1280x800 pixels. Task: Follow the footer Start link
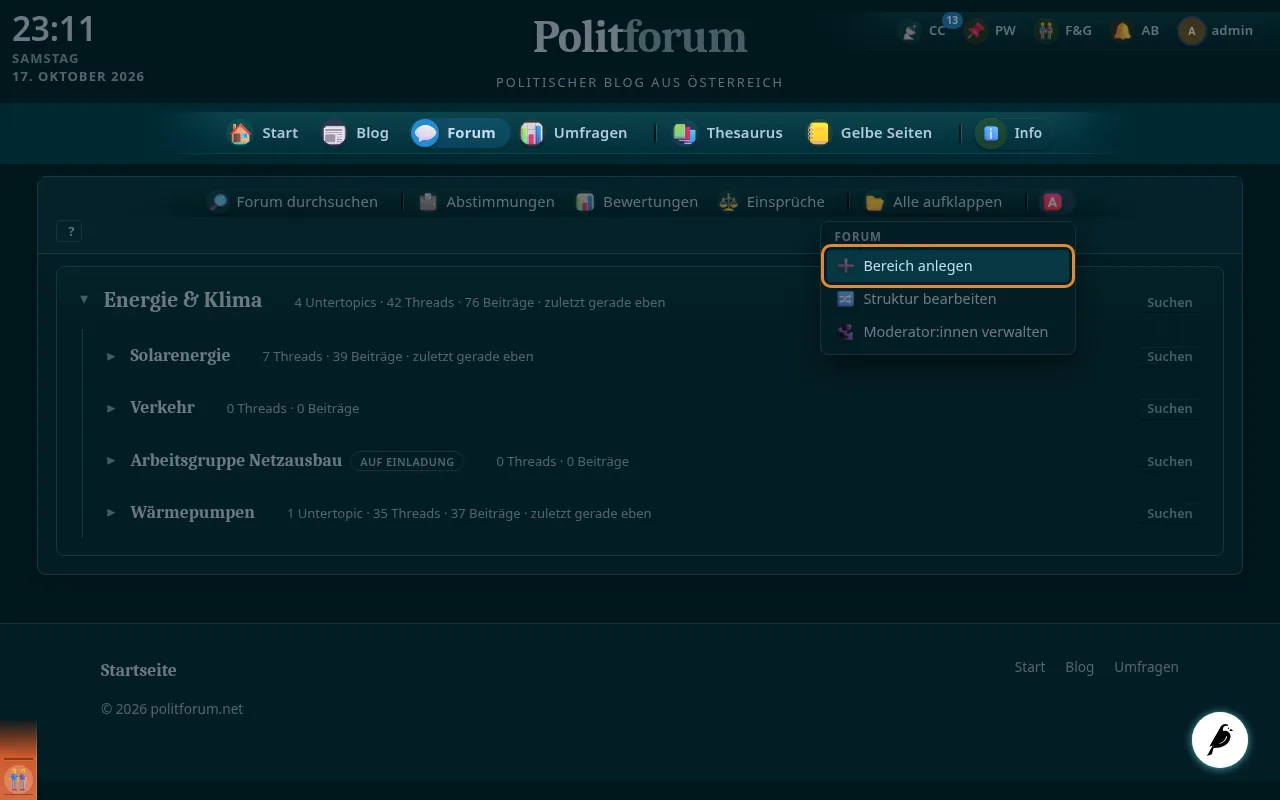pos(1030,667)
